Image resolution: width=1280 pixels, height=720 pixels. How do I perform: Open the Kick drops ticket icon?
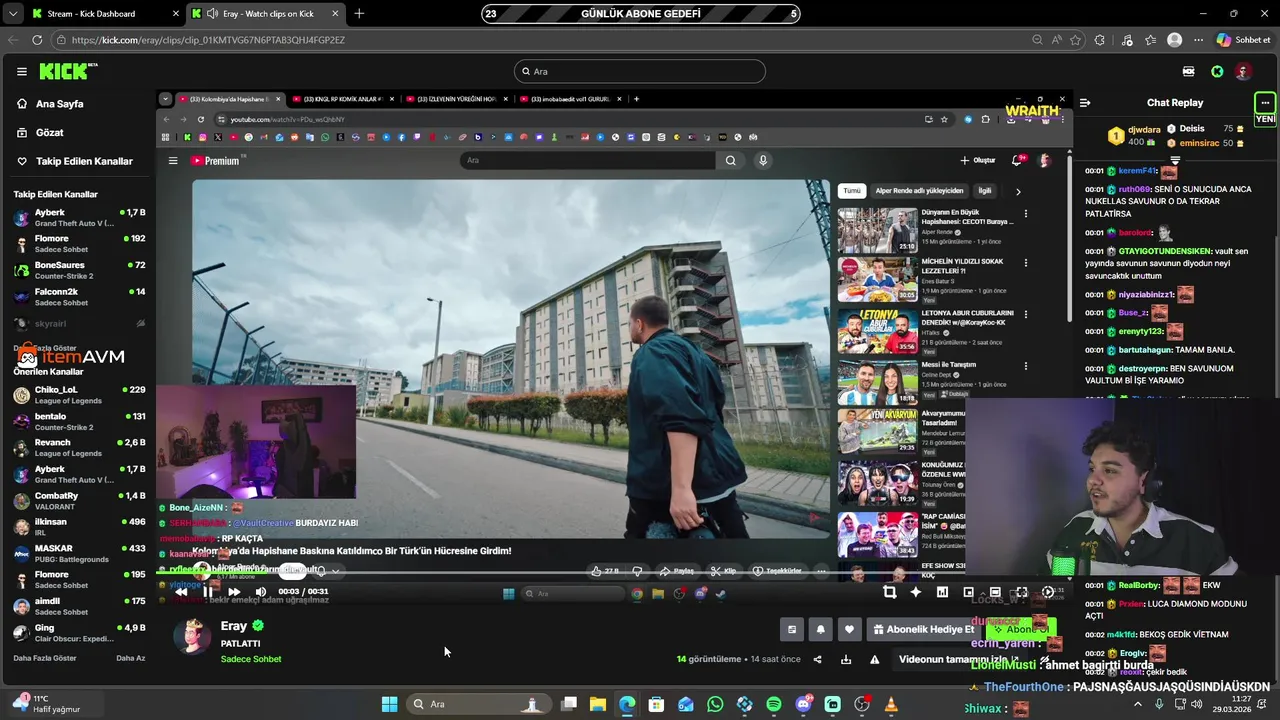1188,71
